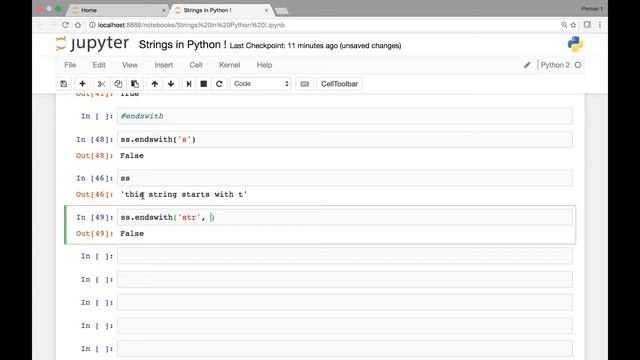Close the Strings in Python tab
This screenshot has height=360, width=640.
[x=266, y=10]
